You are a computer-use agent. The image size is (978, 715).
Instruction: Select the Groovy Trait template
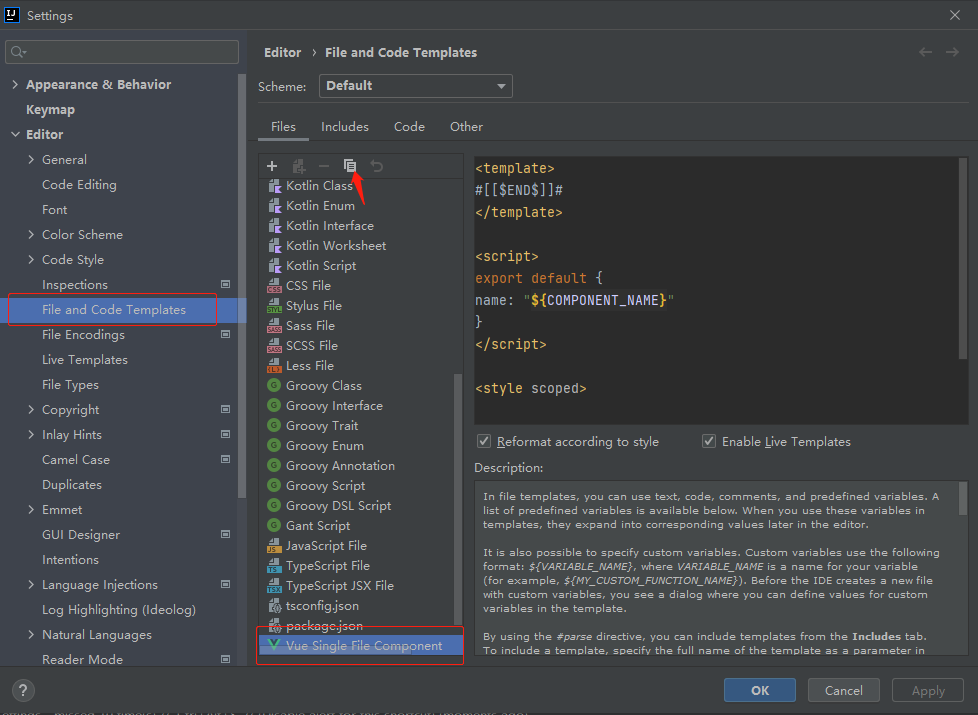322,426
